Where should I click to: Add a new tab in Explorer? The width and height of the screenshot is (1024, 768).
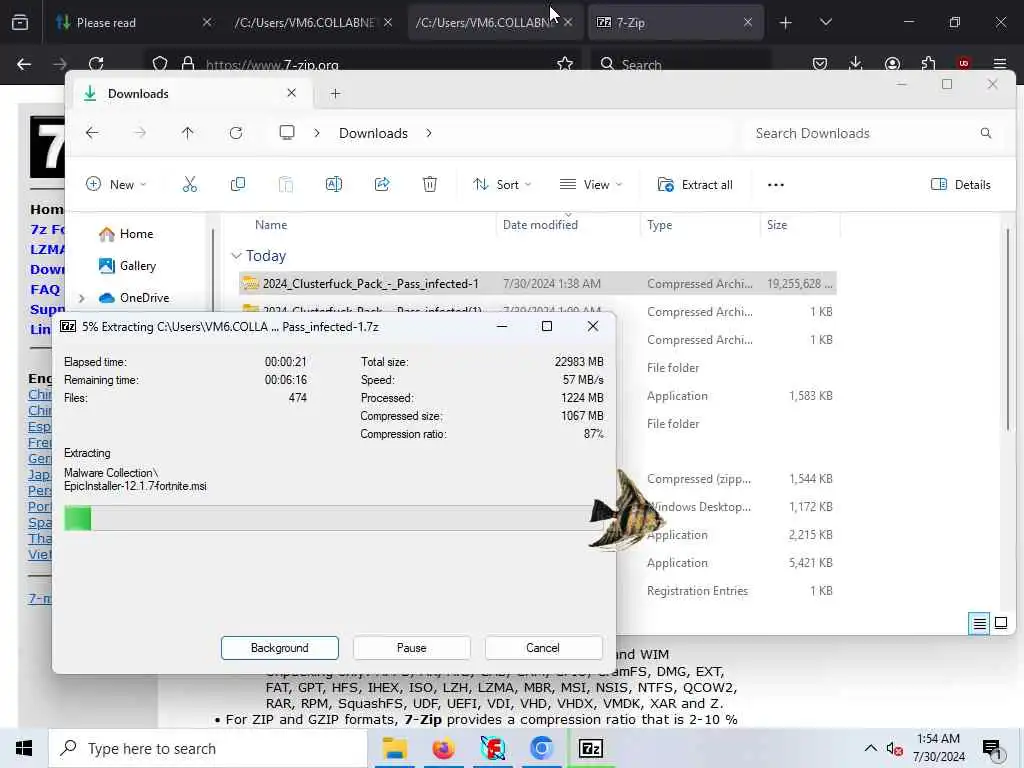pyautogui.click(x=336, y=93)
